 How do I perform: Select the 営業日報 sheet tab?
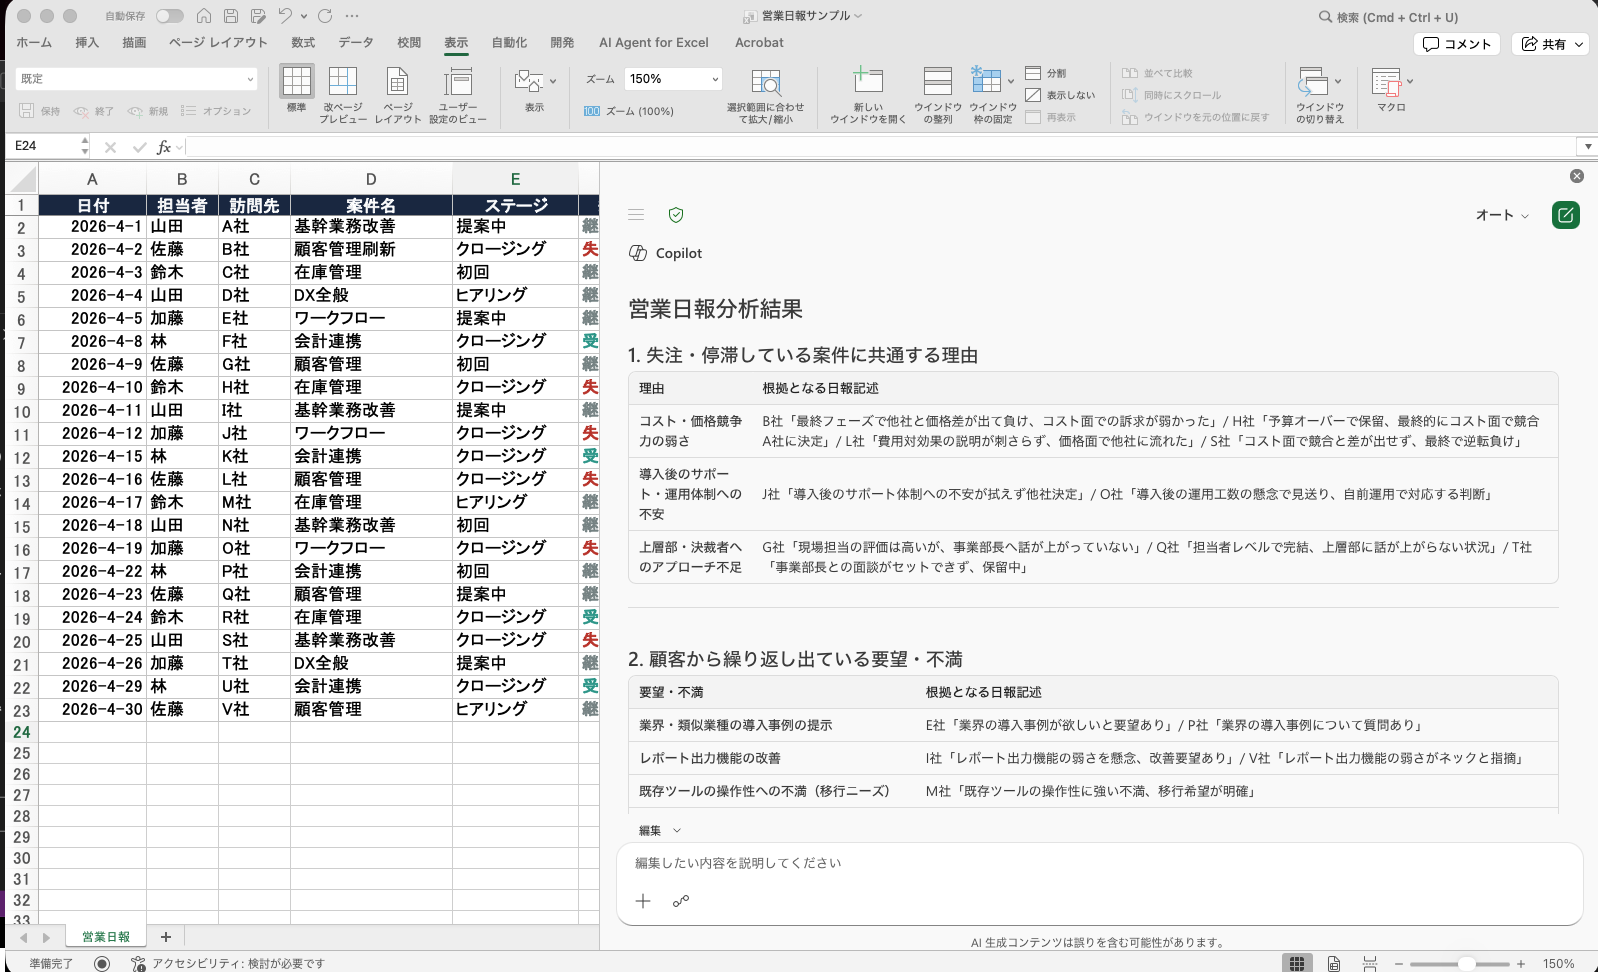tap(106, 937)
